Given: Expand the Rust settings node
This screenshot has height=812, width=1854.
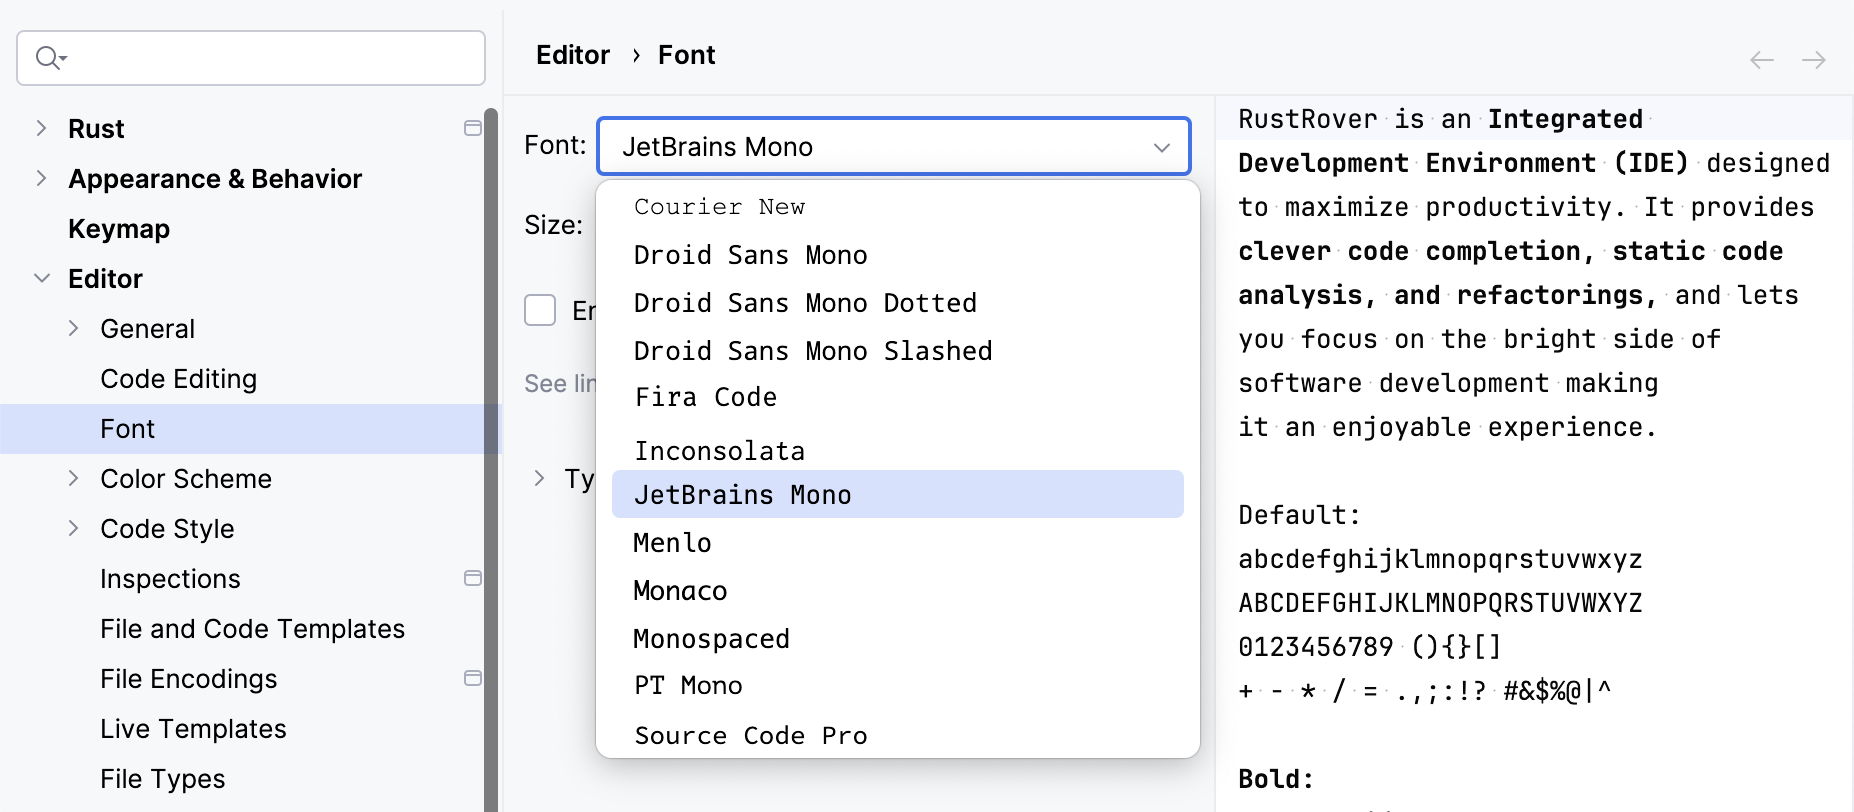Looking at the screenshot, I should pos(41,128).
